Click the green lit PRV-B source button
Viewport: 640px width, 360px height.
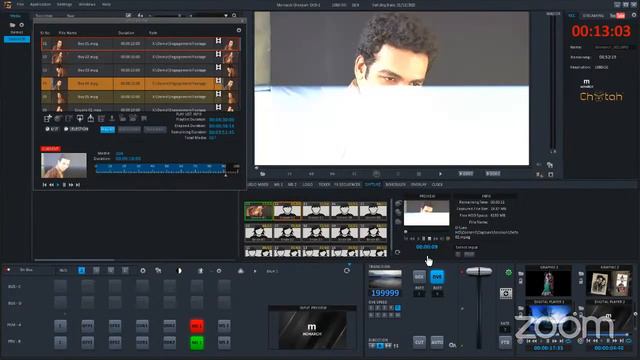coord(197,342)
